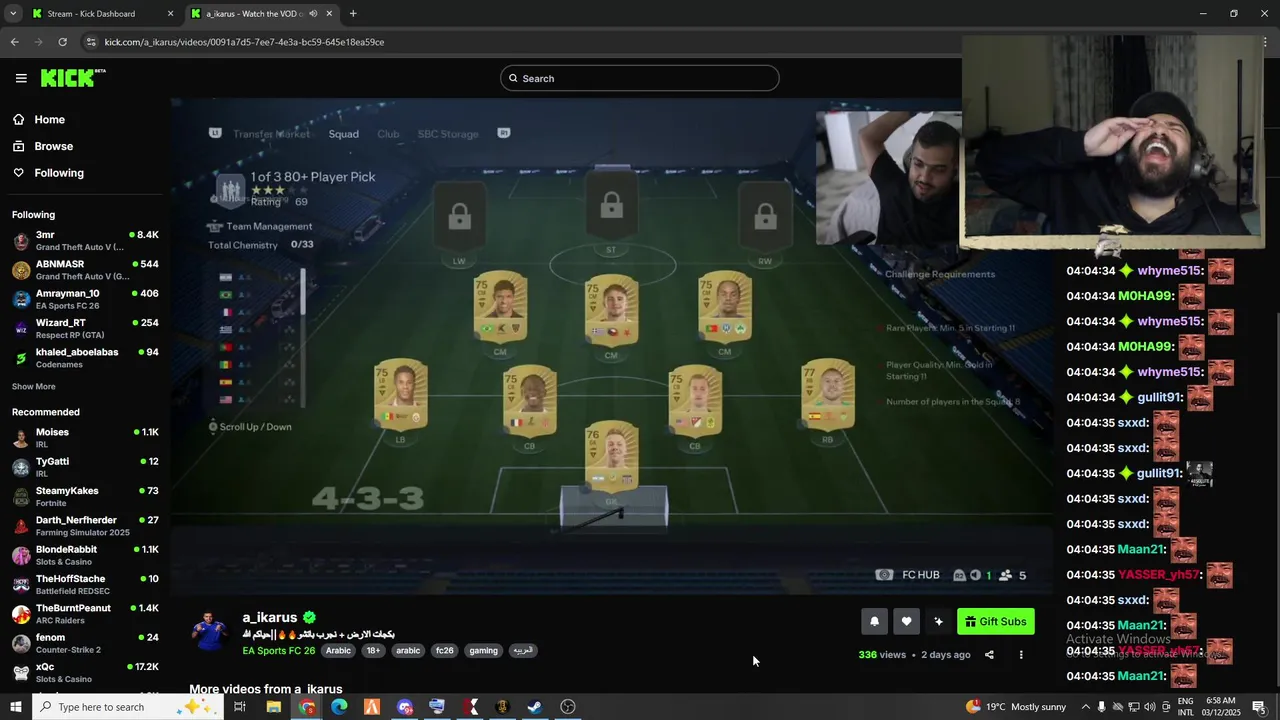Screen dimensions: 1280x720
Task: Open a_ikarus channel name link
Action: [270, 617]
